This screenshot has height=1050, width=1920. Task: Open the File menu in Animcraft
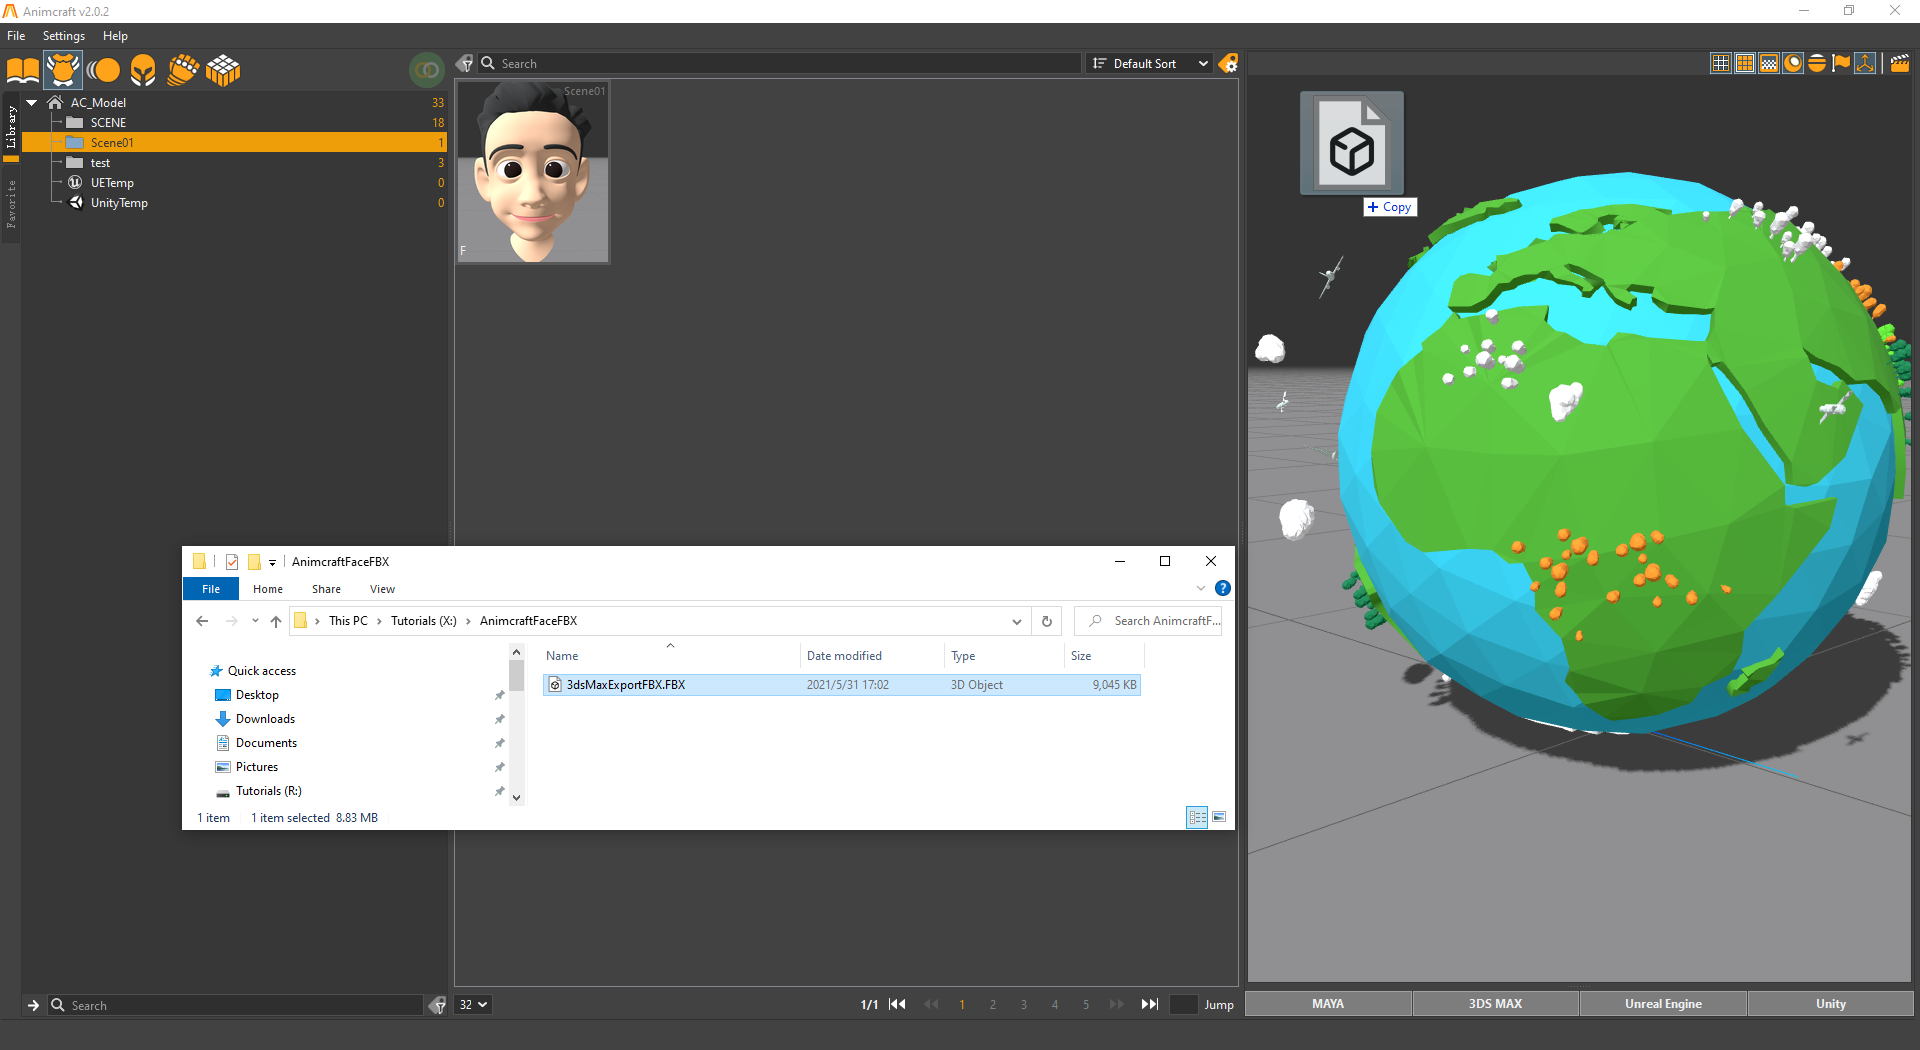[x=16, y=36]
